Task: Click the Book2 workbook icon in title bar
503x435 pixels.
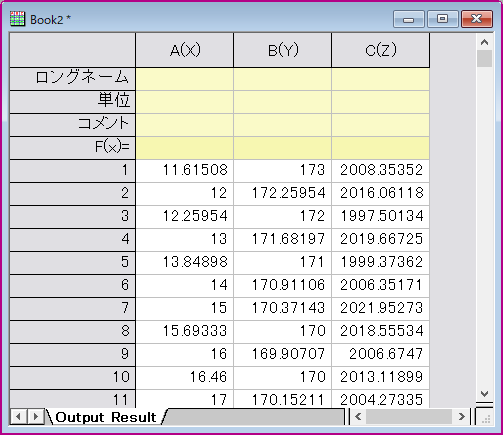Action: point(17,19)
